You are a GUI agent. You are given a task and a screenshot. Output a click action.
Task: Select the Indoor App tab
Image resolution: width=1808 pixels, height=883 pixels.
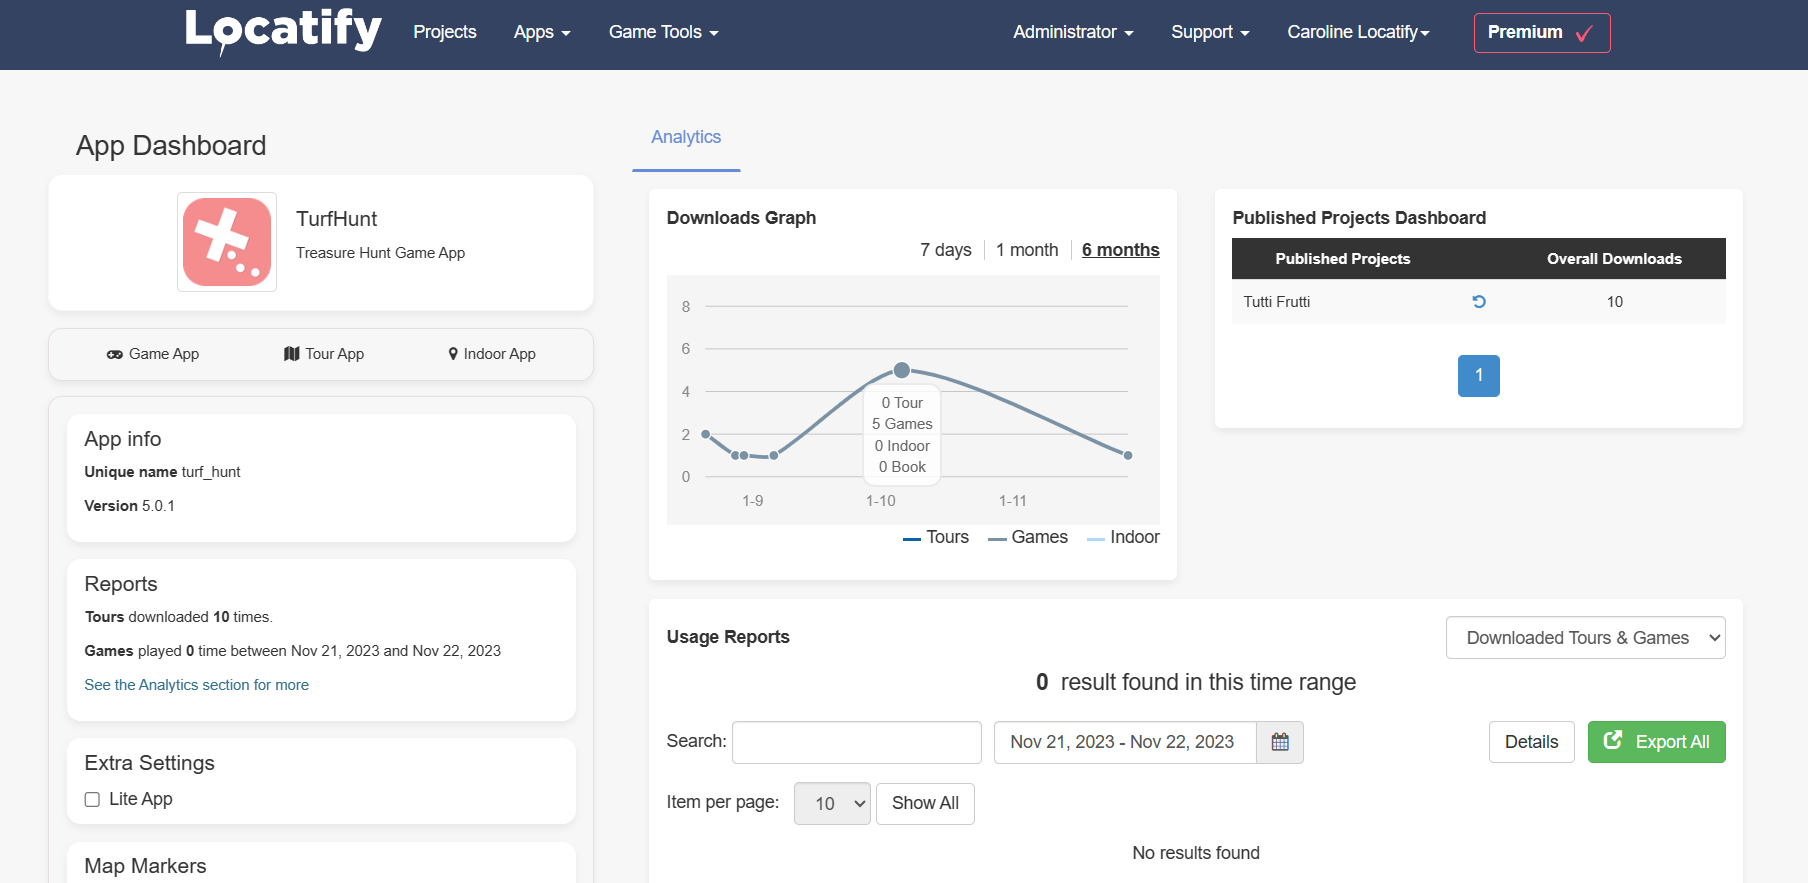(492, 354)
